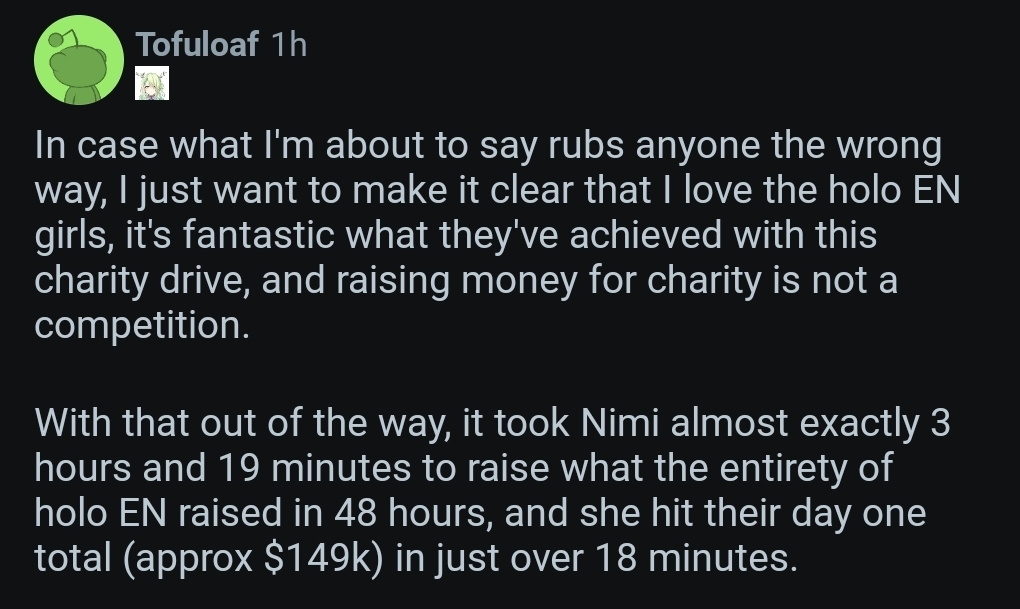Click the word 'competition.' in the comment
The image size is (1020, 609).
click(141, 326)
